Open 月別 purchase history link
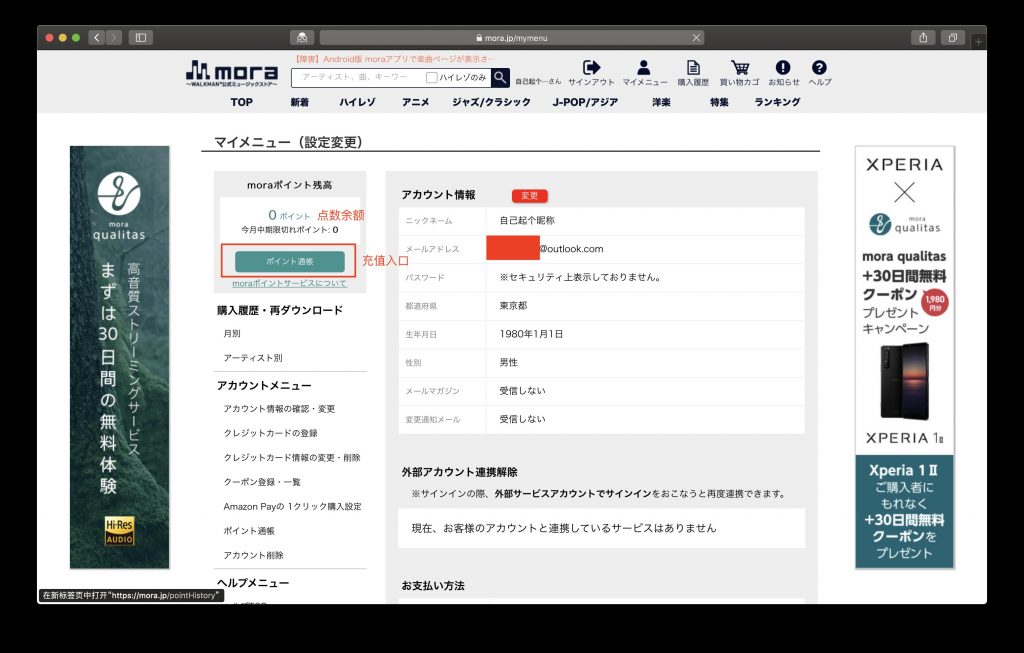The height and width of the screenshot is (653, 1024). (x=232, y=334)
